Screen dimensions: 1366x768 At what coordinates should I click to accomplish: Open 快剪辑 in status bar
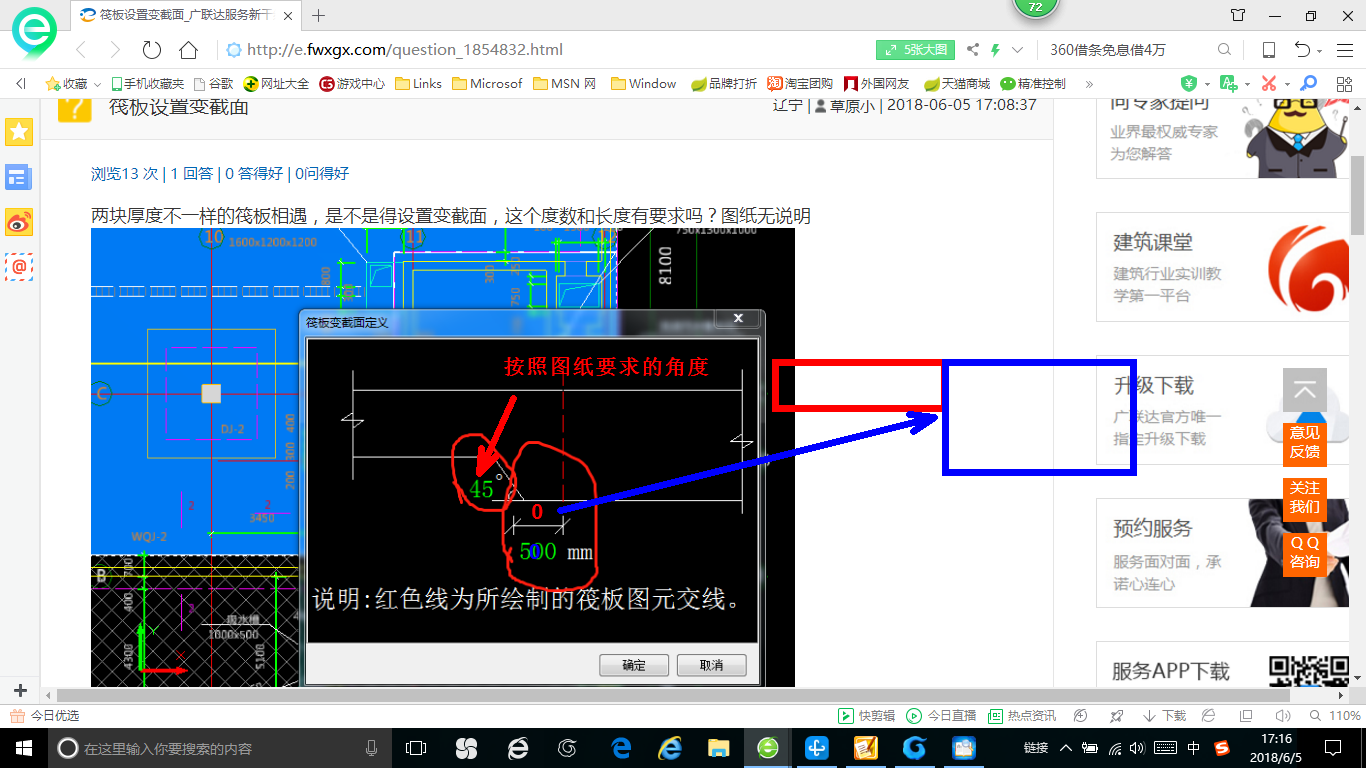(x=868, y=716)
